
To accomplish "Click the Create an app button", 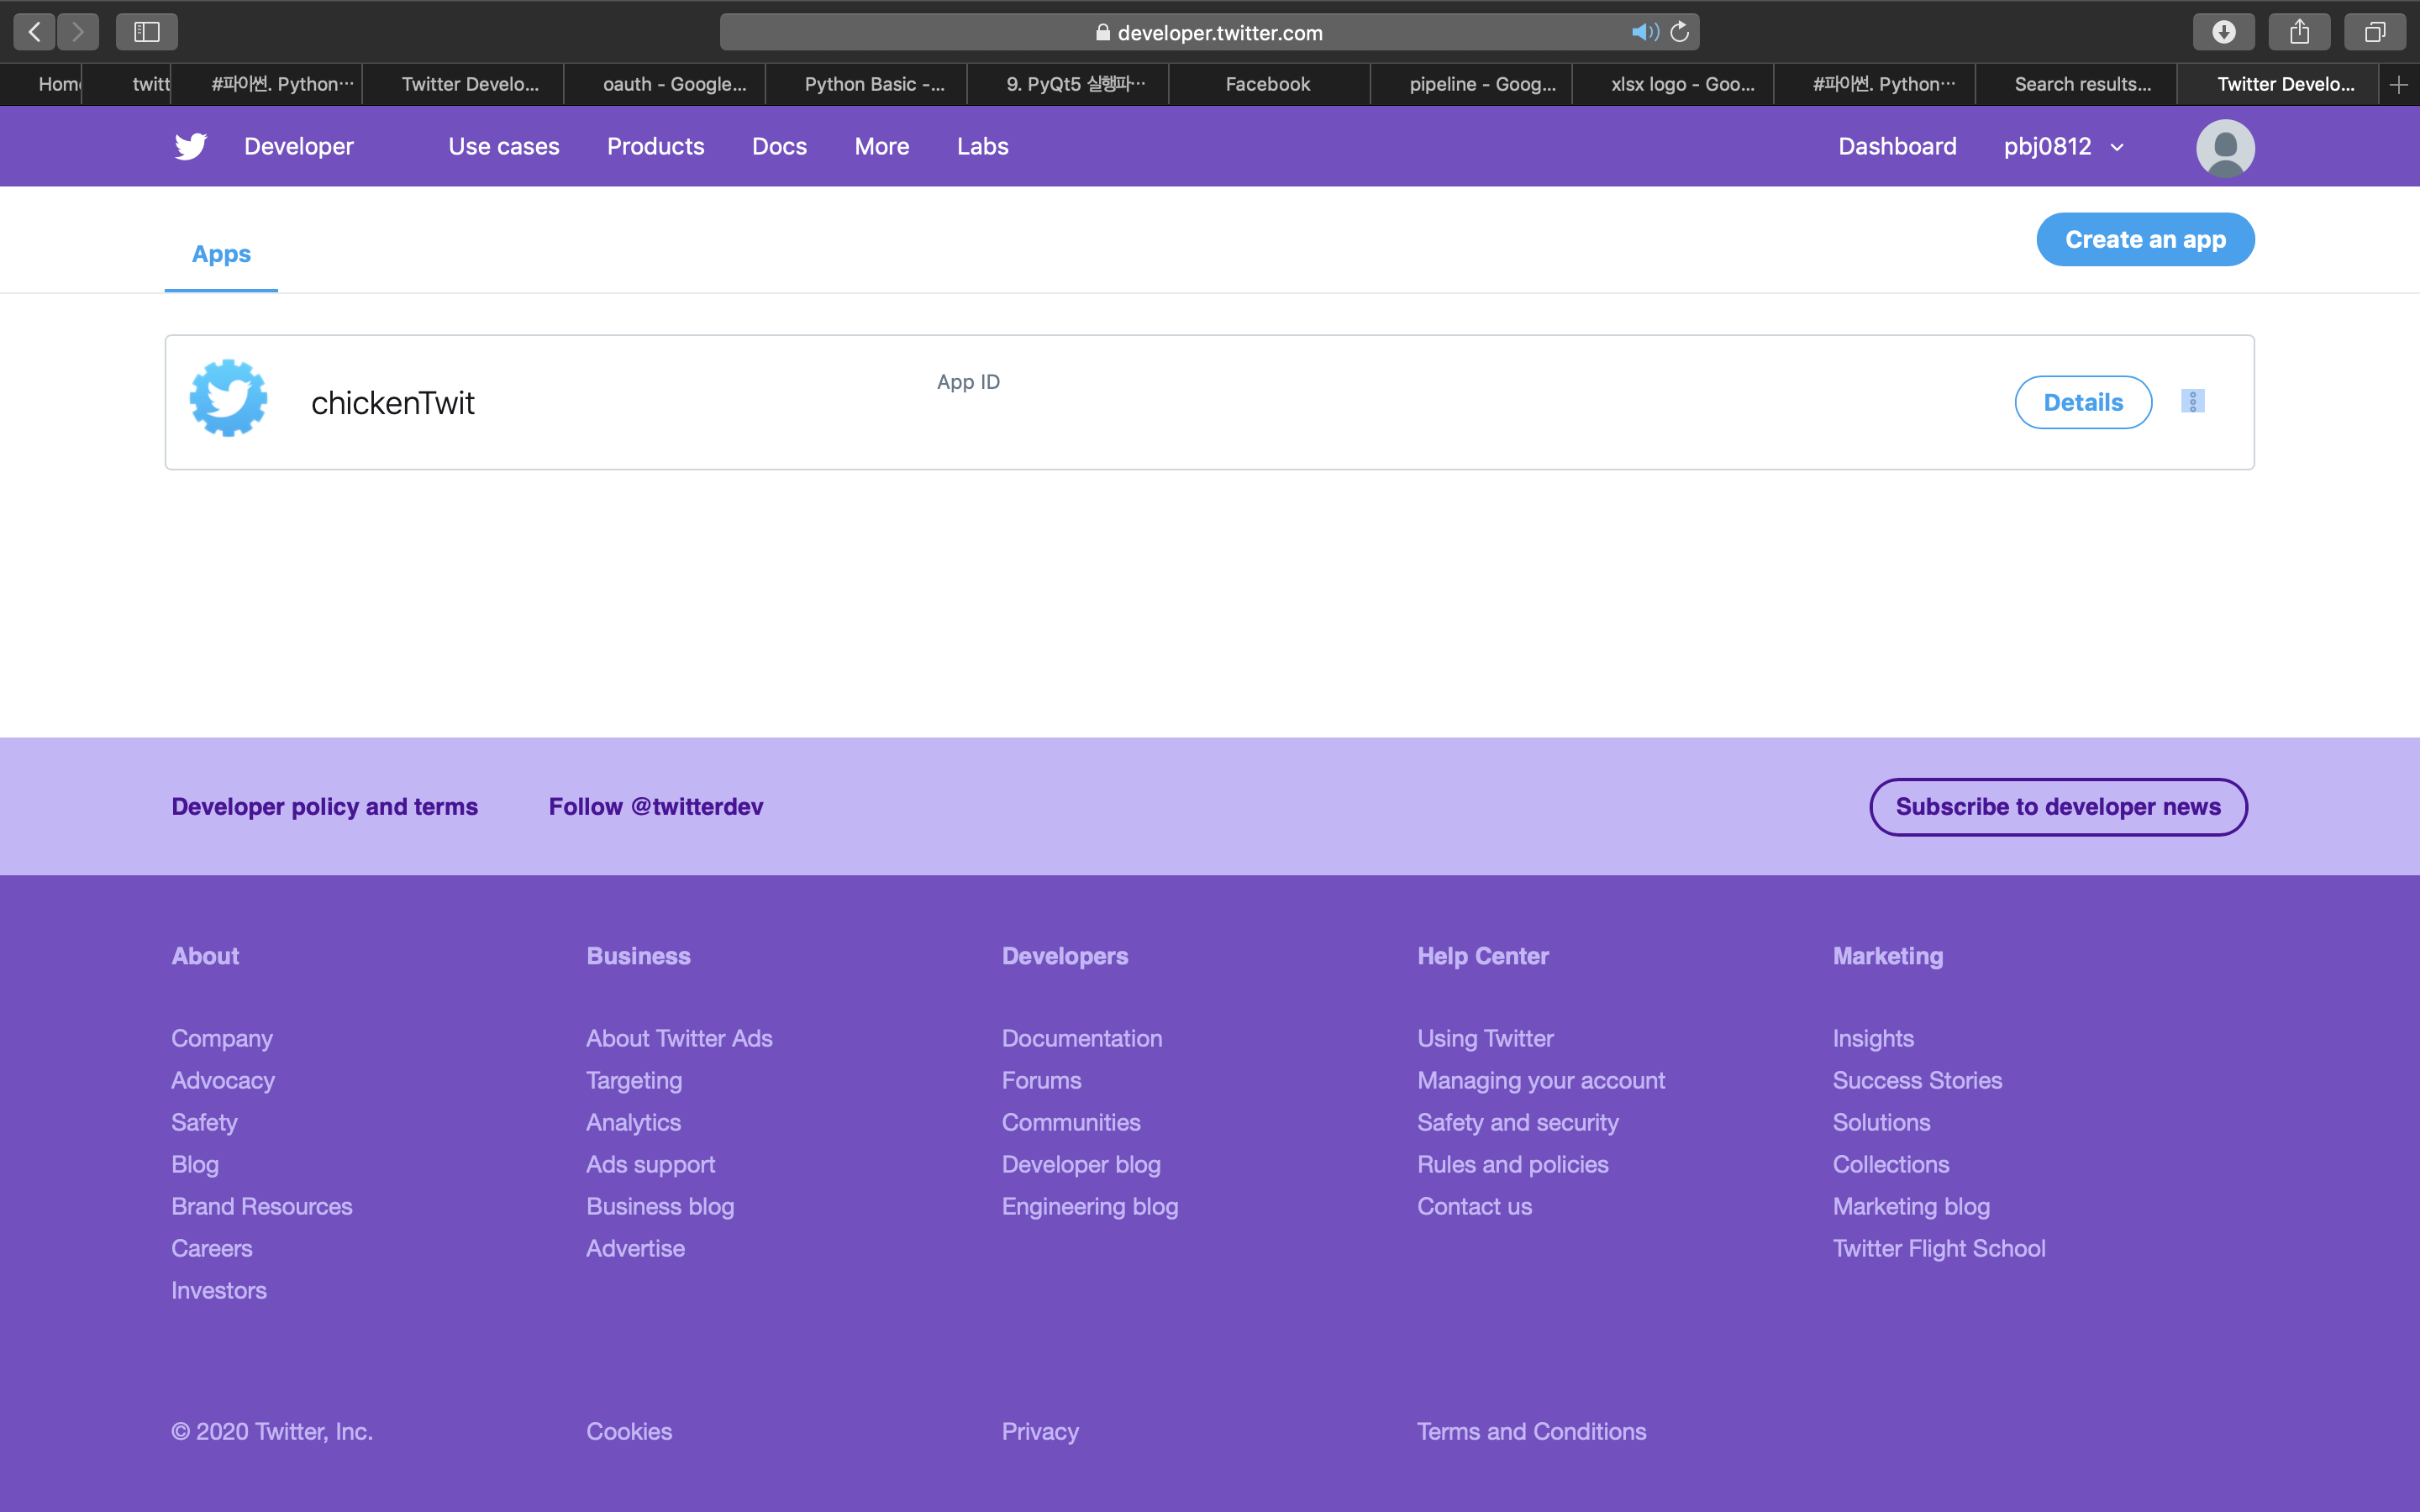I will click(x=2145, y=239).
